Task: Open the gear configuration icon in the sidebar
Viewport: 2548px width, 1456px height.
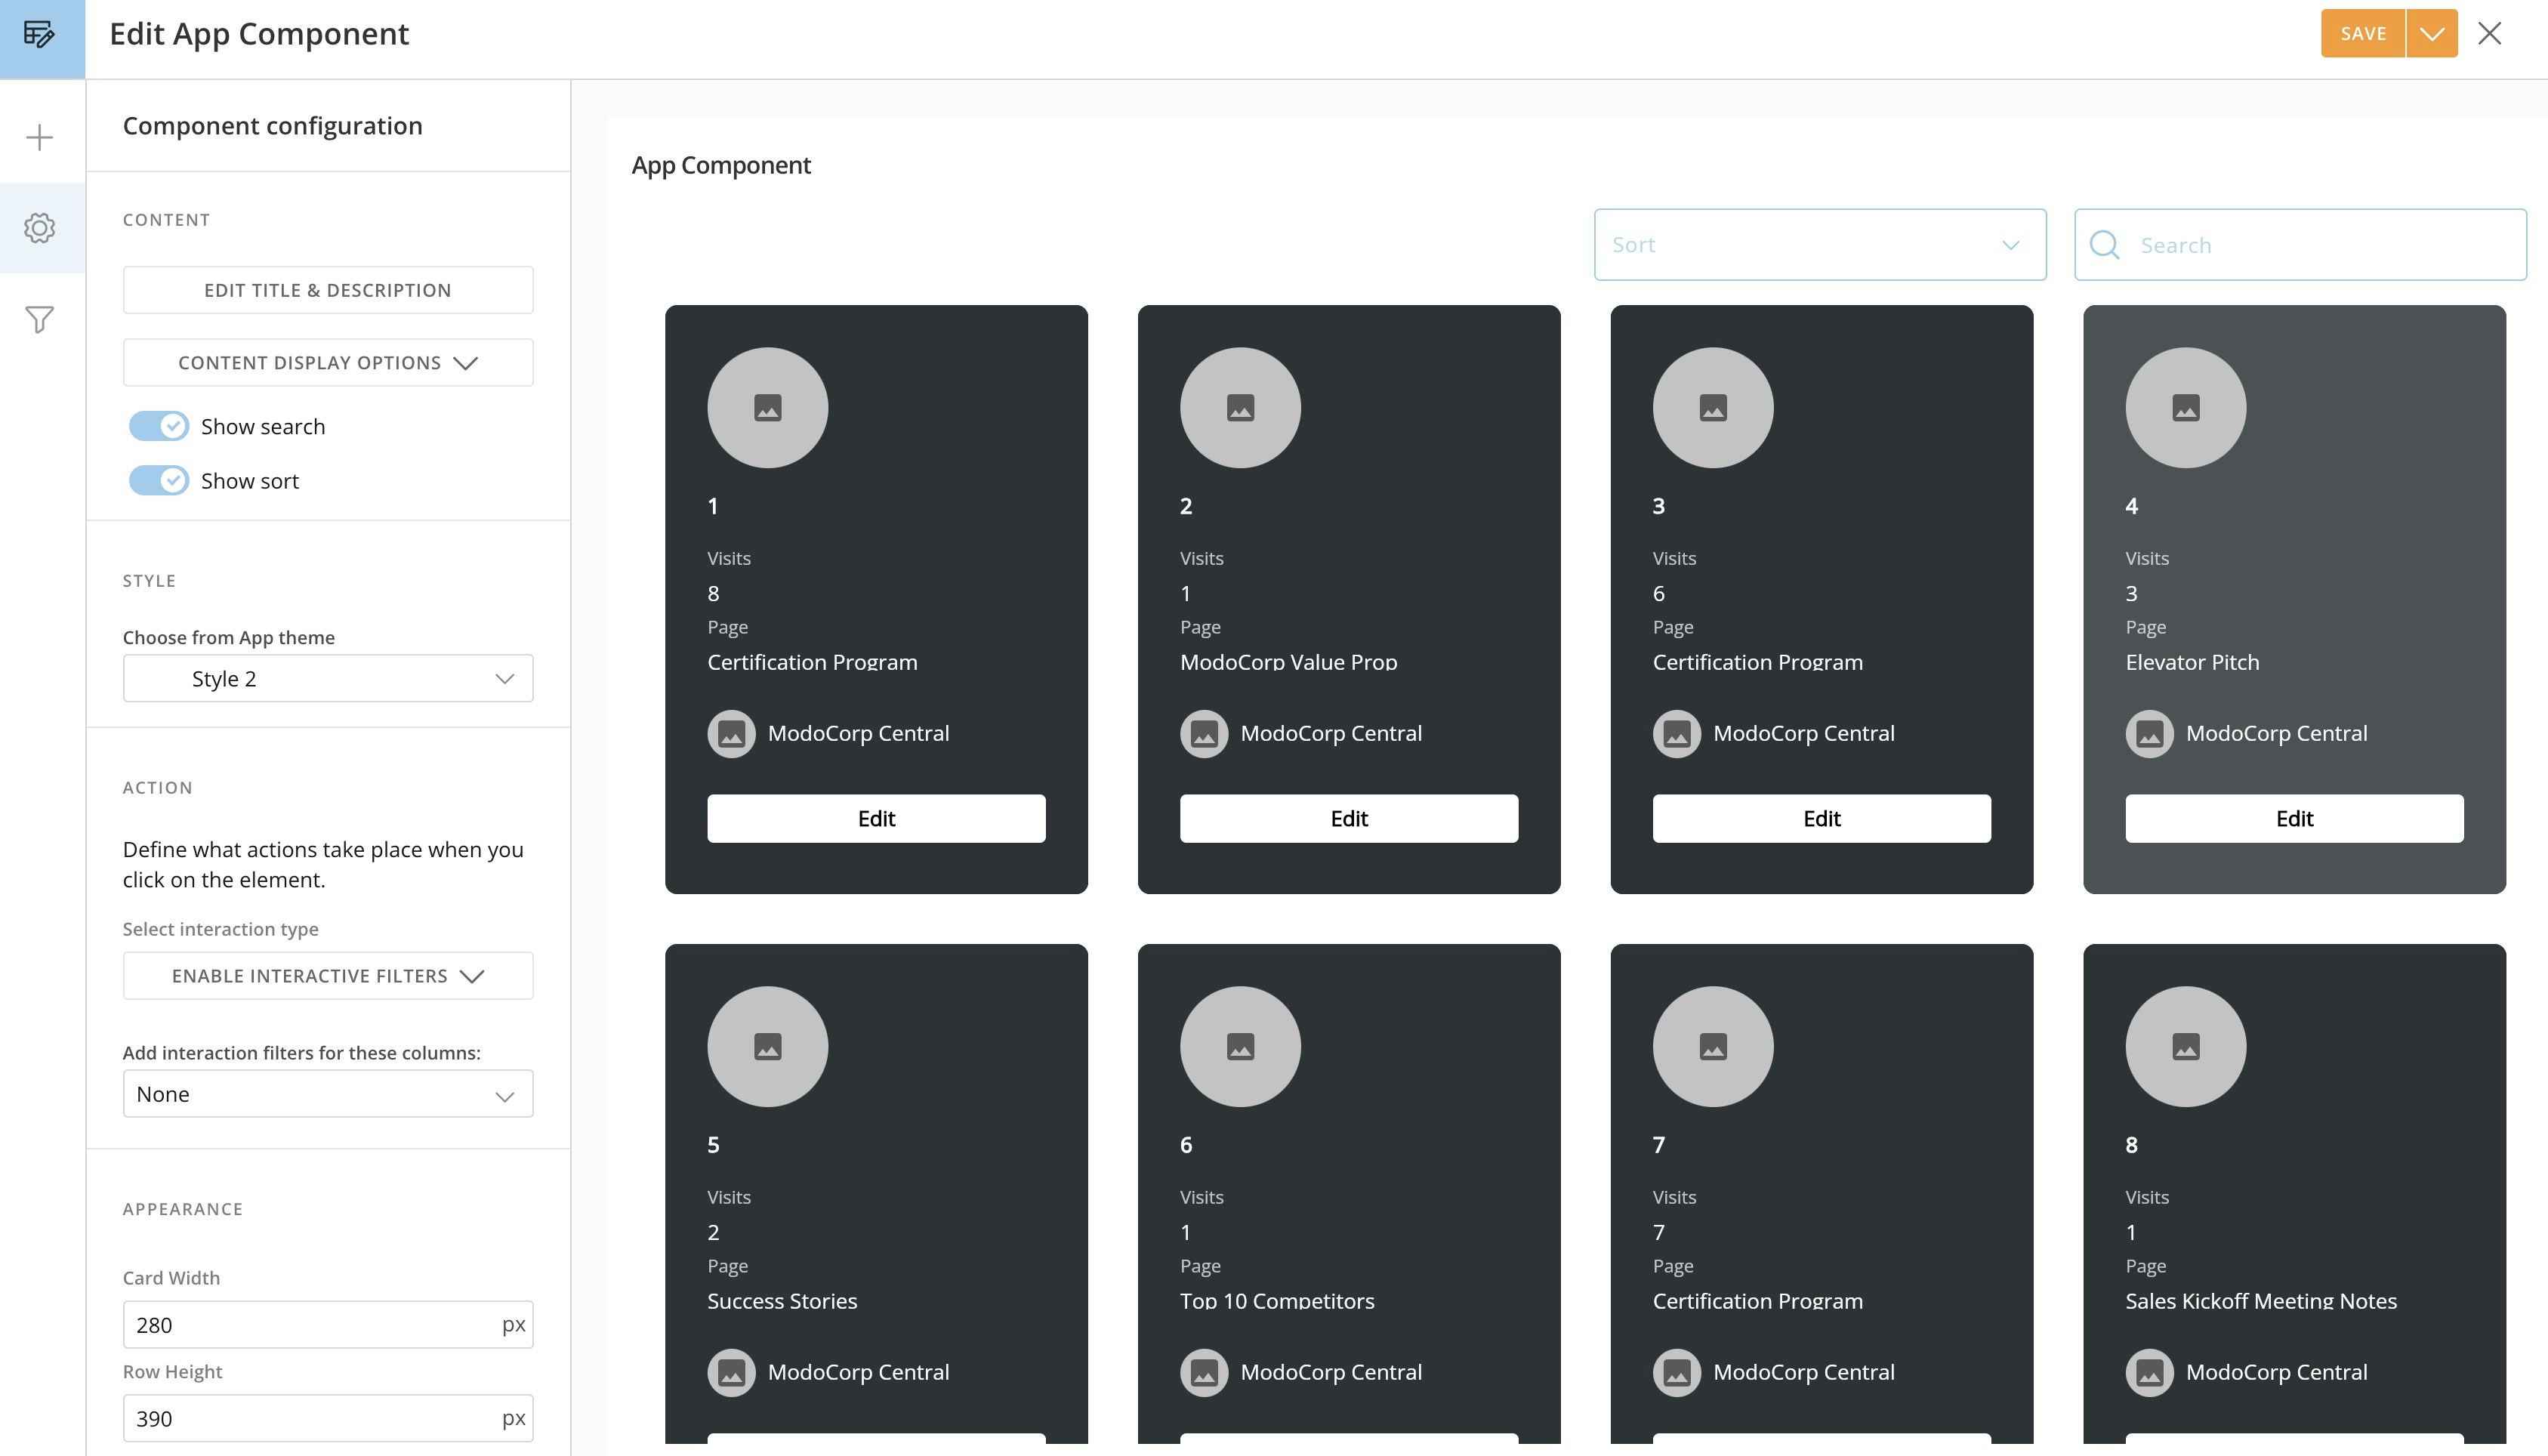Action: (x=40, y=228)
